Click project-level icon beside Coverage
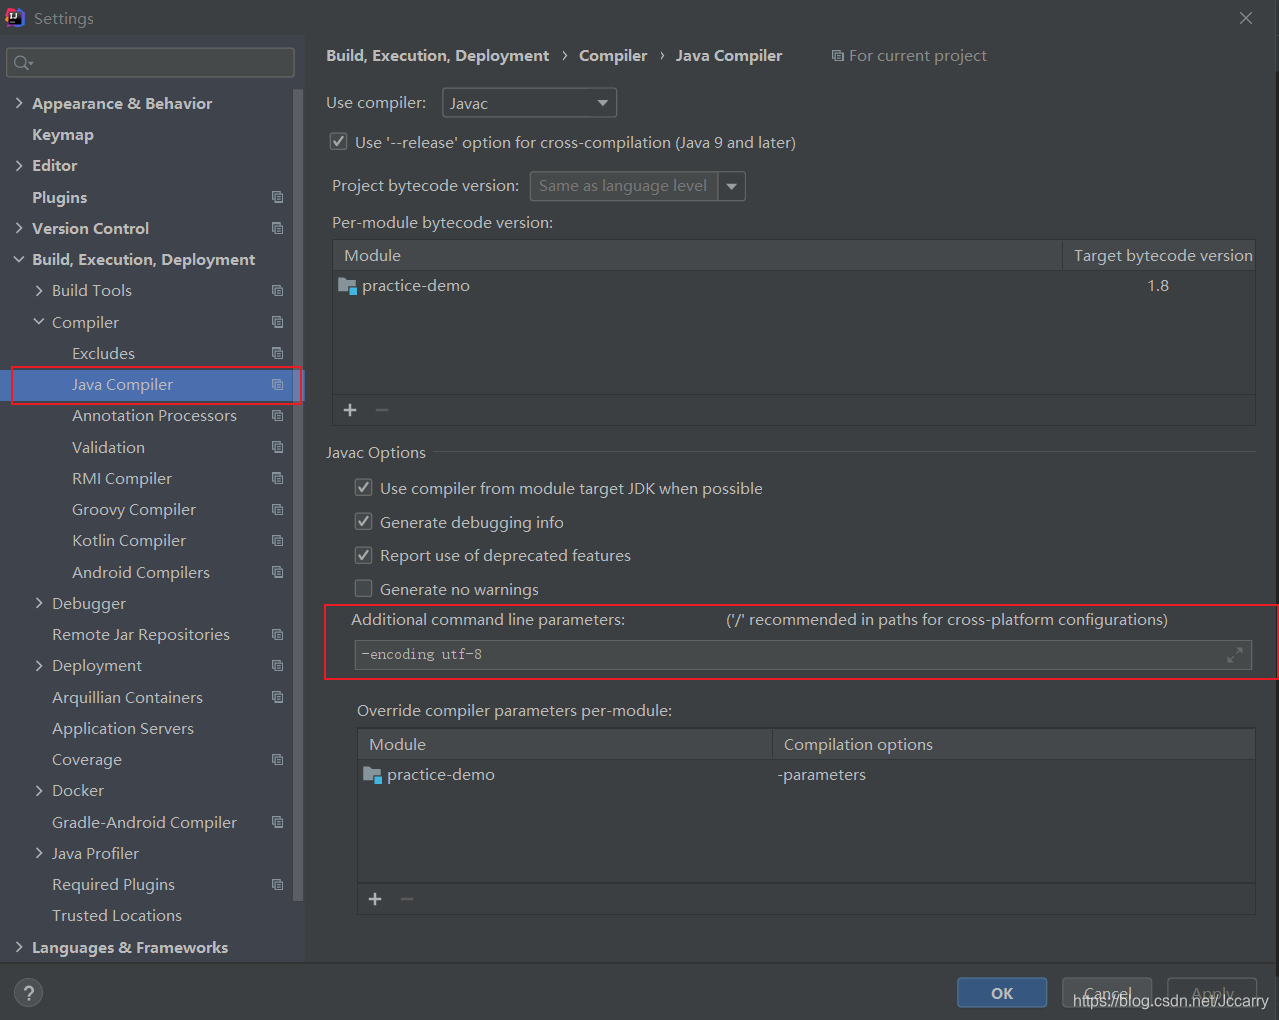This screenshot has width=1279, height=1020. 278,760
